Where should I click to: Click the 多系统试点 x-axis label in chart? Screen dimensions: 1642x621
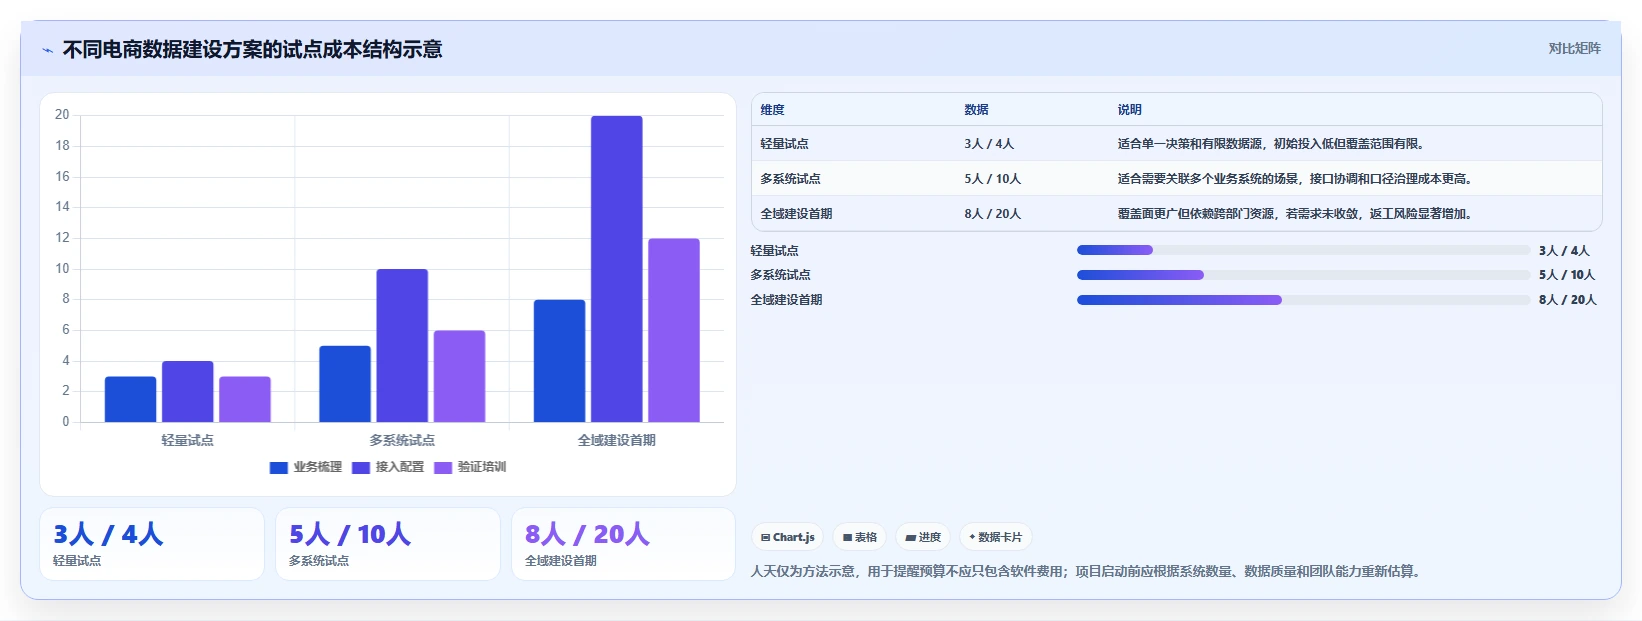point(402,440)
